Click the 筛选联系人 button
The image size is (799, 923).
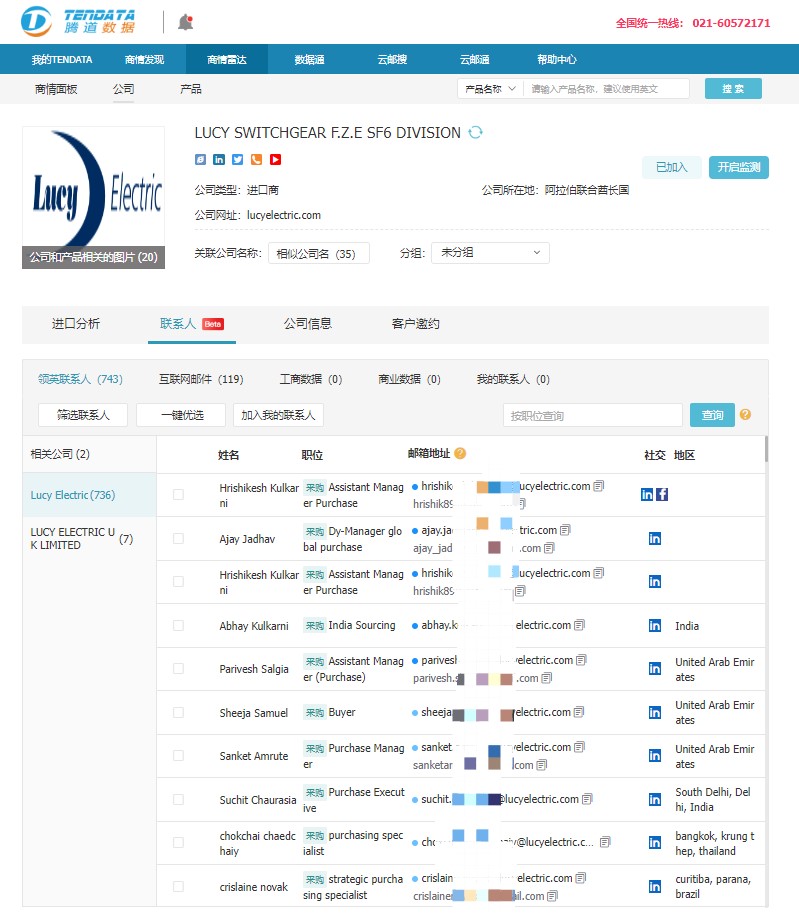pyautogui.click(x=83, y=415)
